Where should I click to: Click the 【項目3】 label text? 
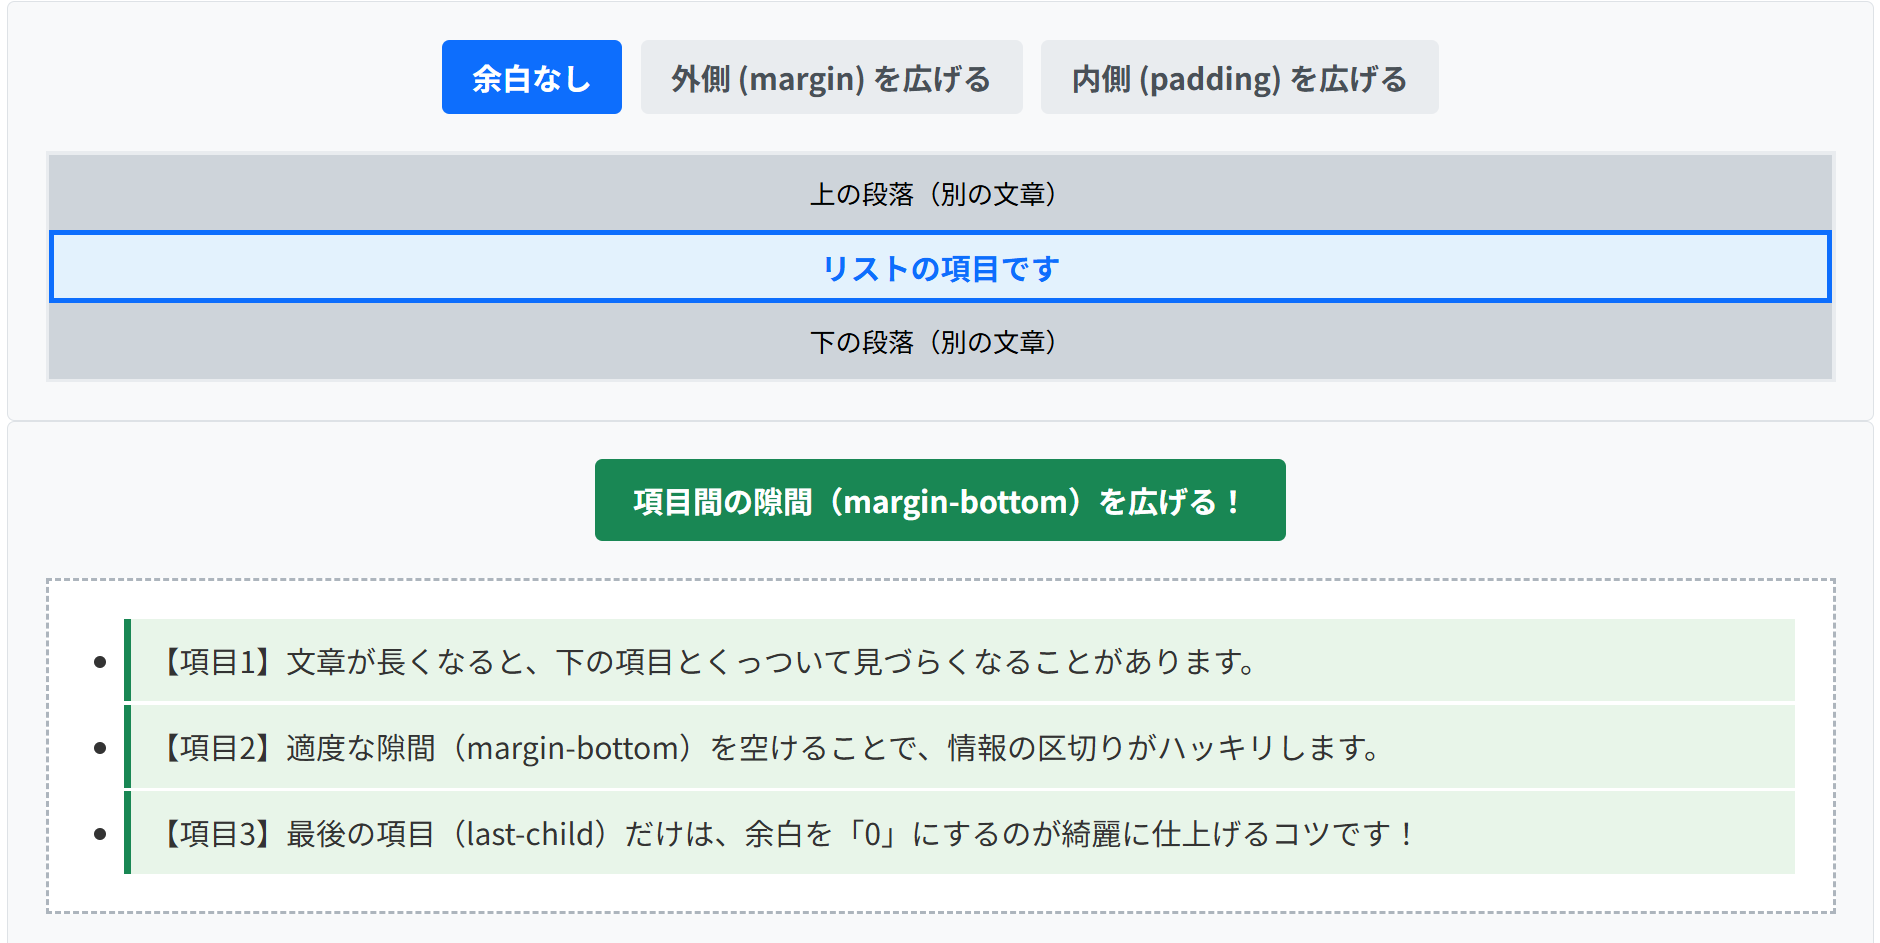pyautogui.click(x=219, y=834)
